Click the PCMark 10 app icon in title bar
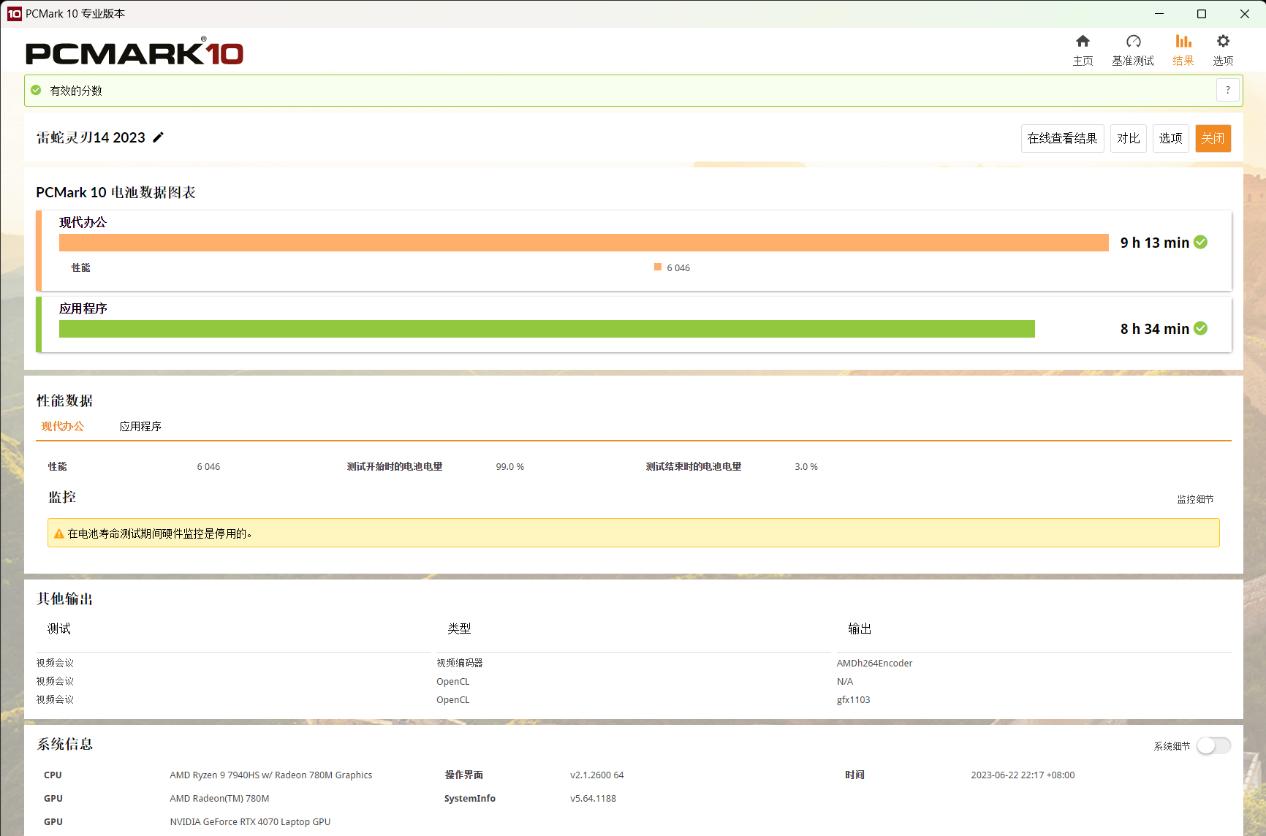This screenshot has width=1266, height=836. (x=14, y=14)
